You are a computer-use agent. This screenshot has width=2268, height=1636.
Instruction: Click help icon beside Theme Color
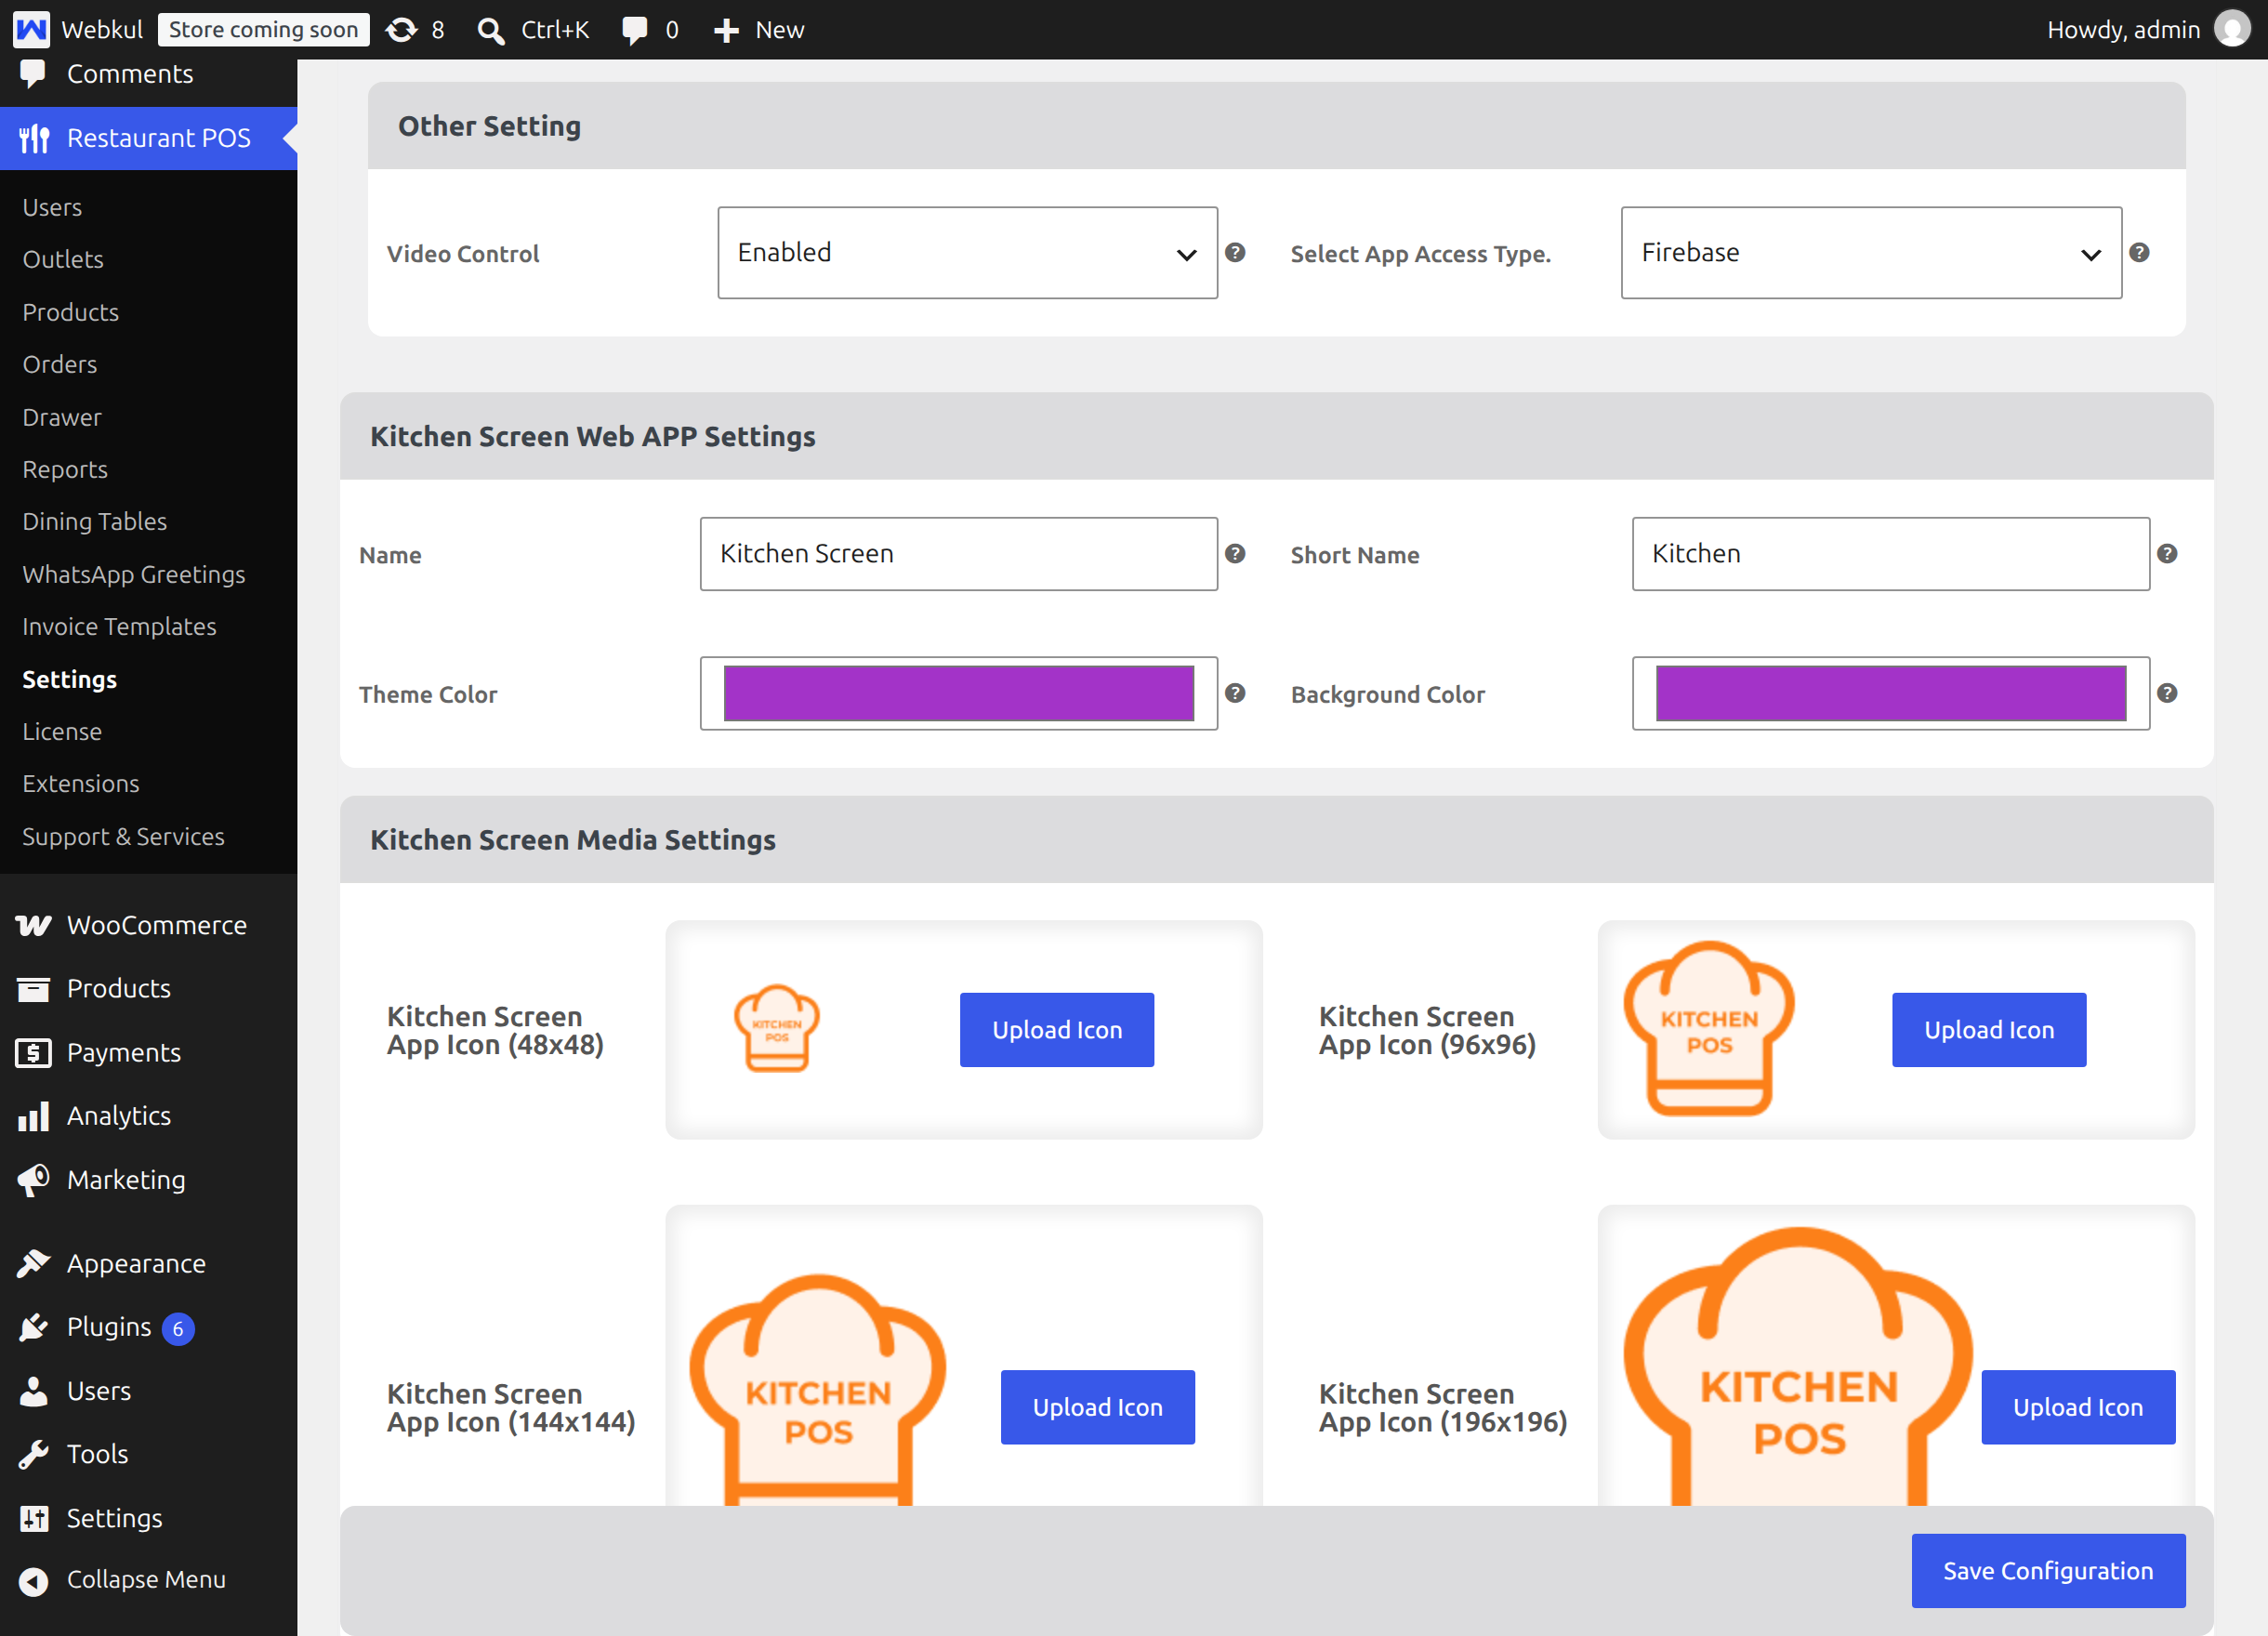[1235, 693]
